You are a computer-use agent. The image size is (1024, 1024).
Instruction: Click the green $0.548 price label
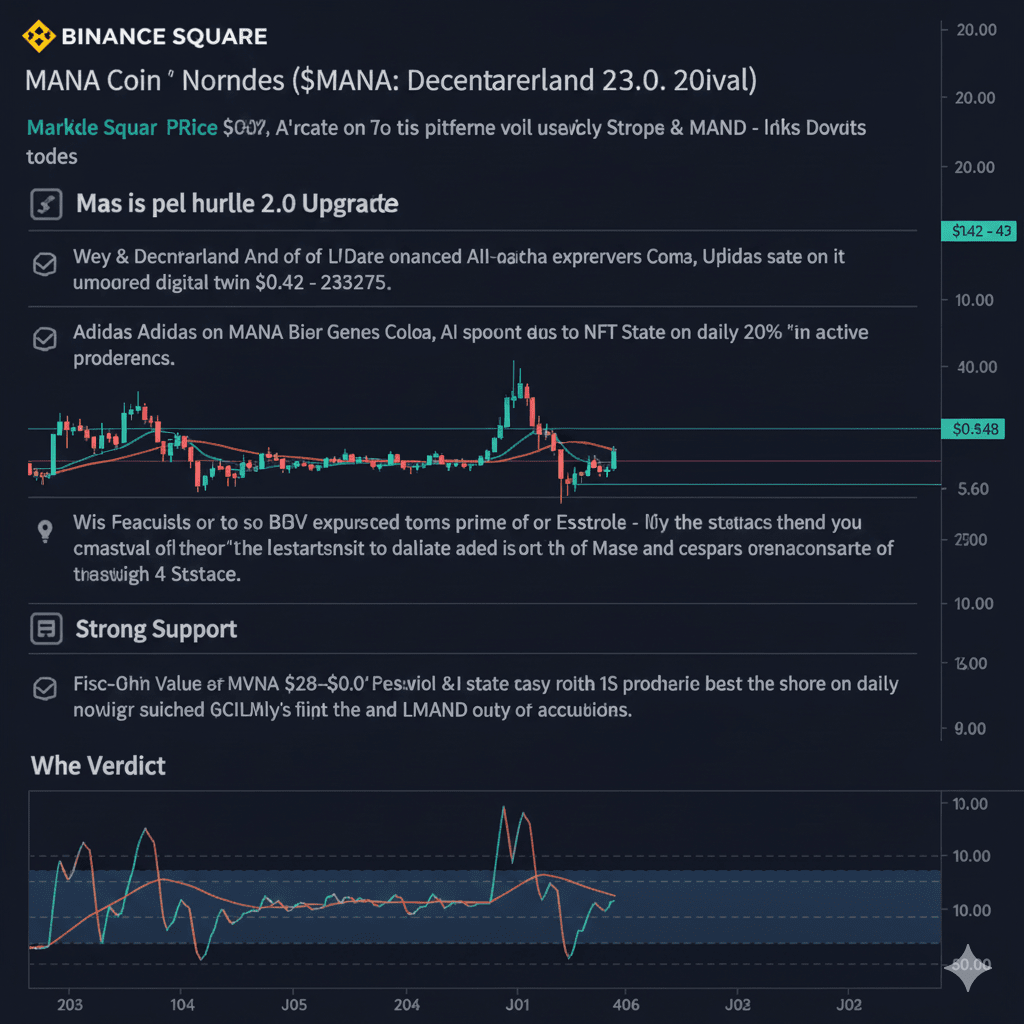point(977,429)
